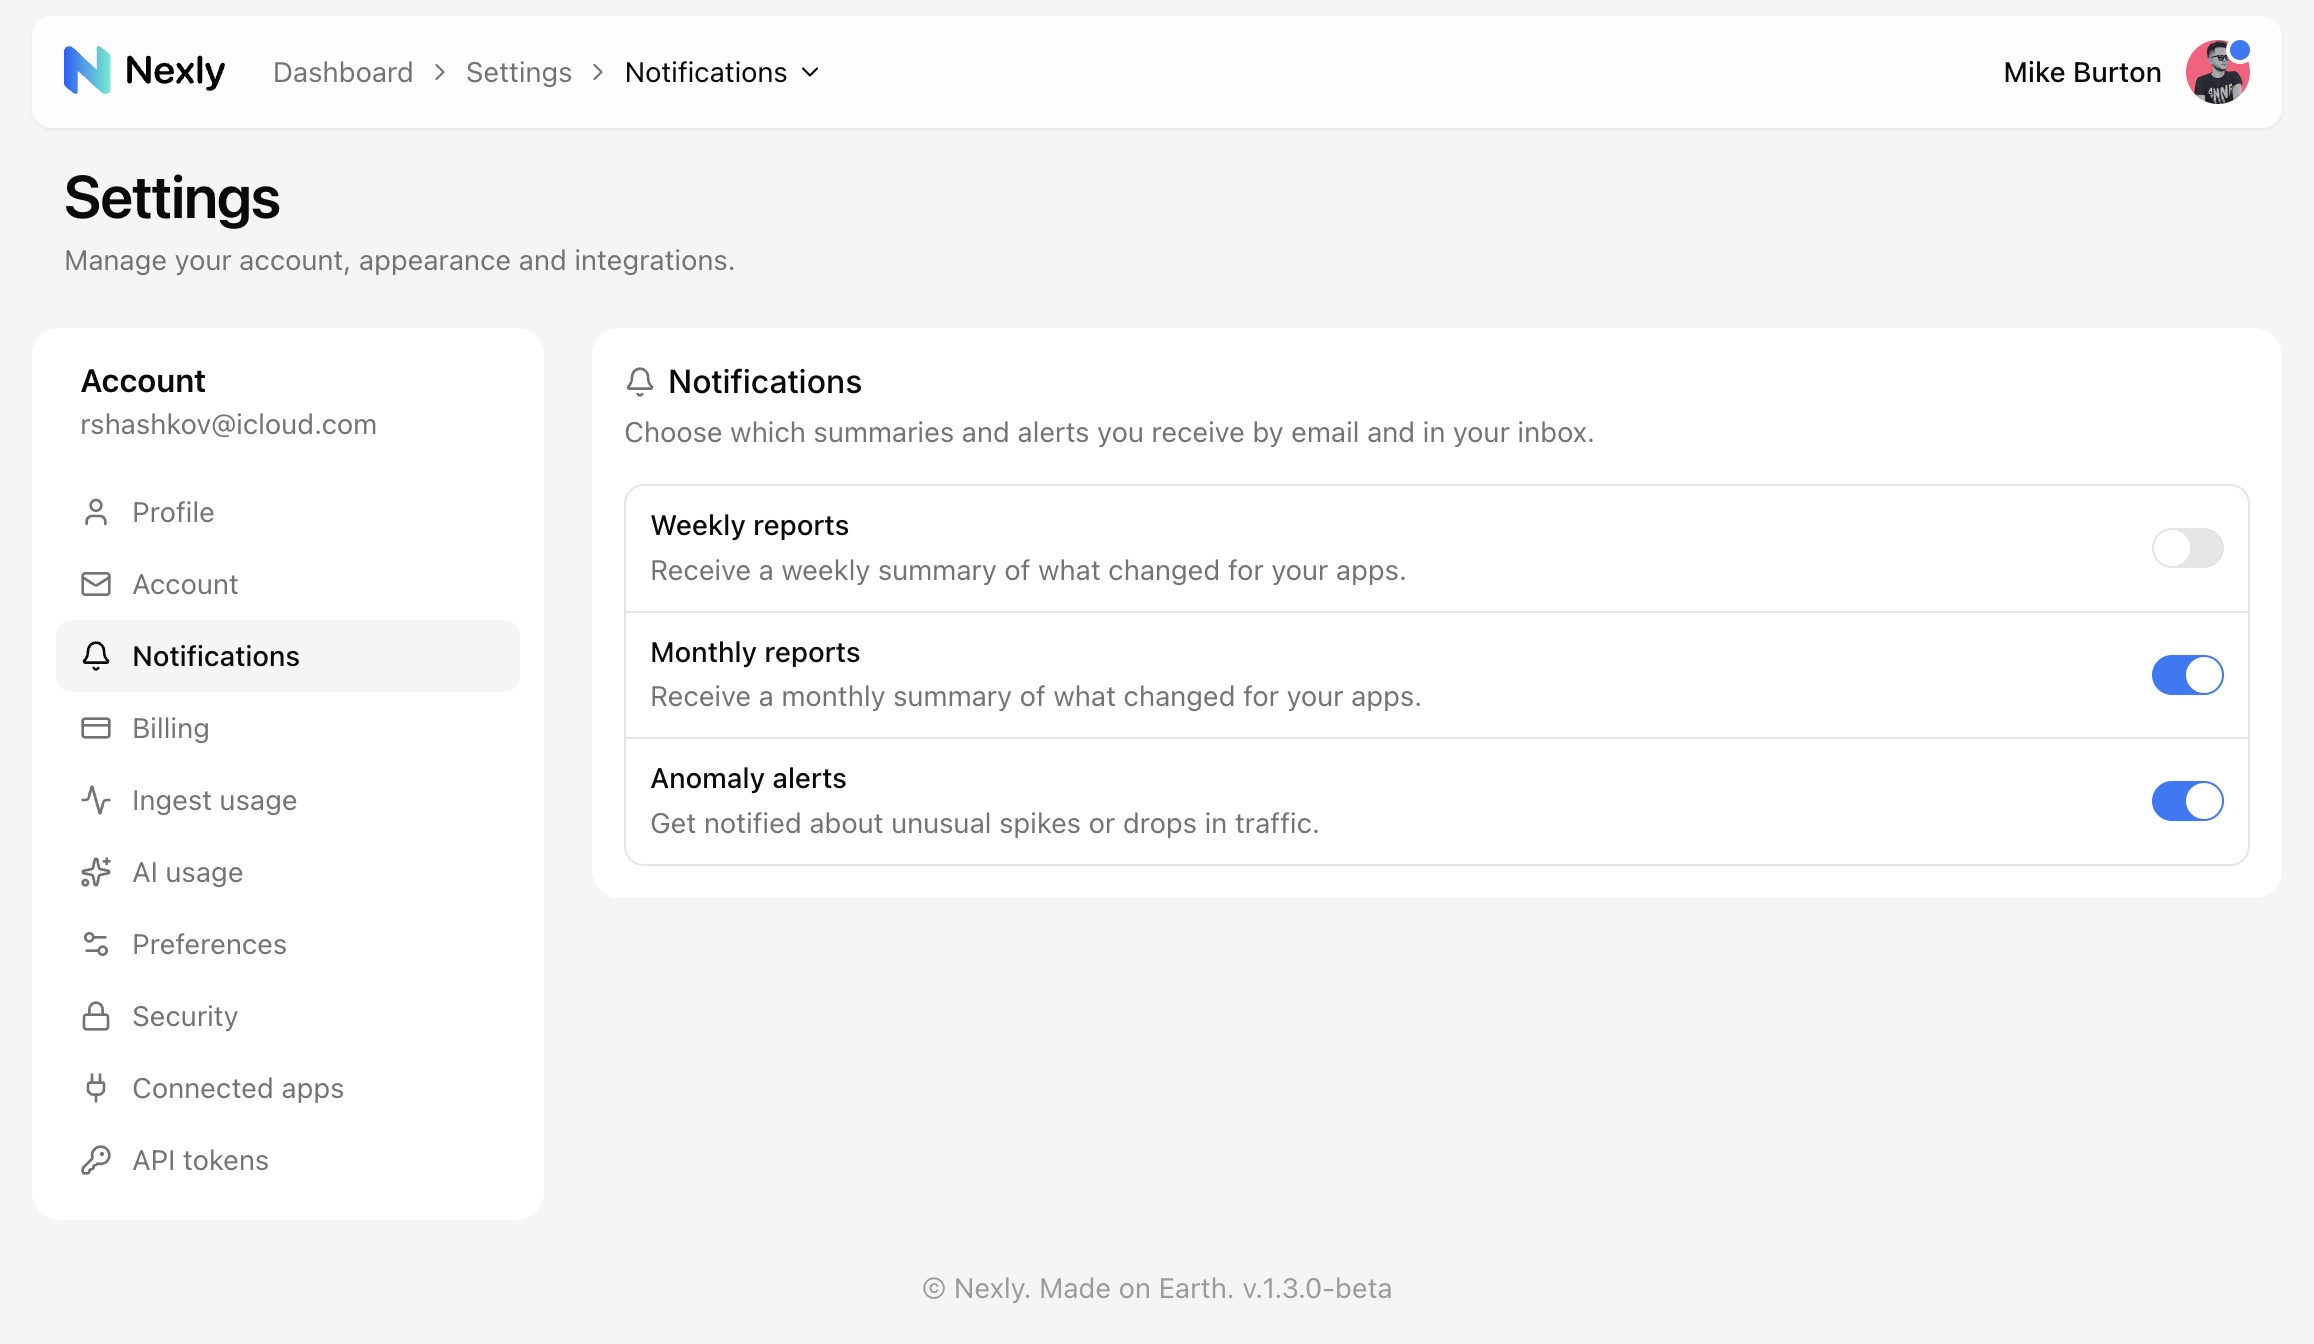Viewport: 2314px width, 1344px height.
Task: Navigate to Settings breadcrumb link
Action: (519, 72)
